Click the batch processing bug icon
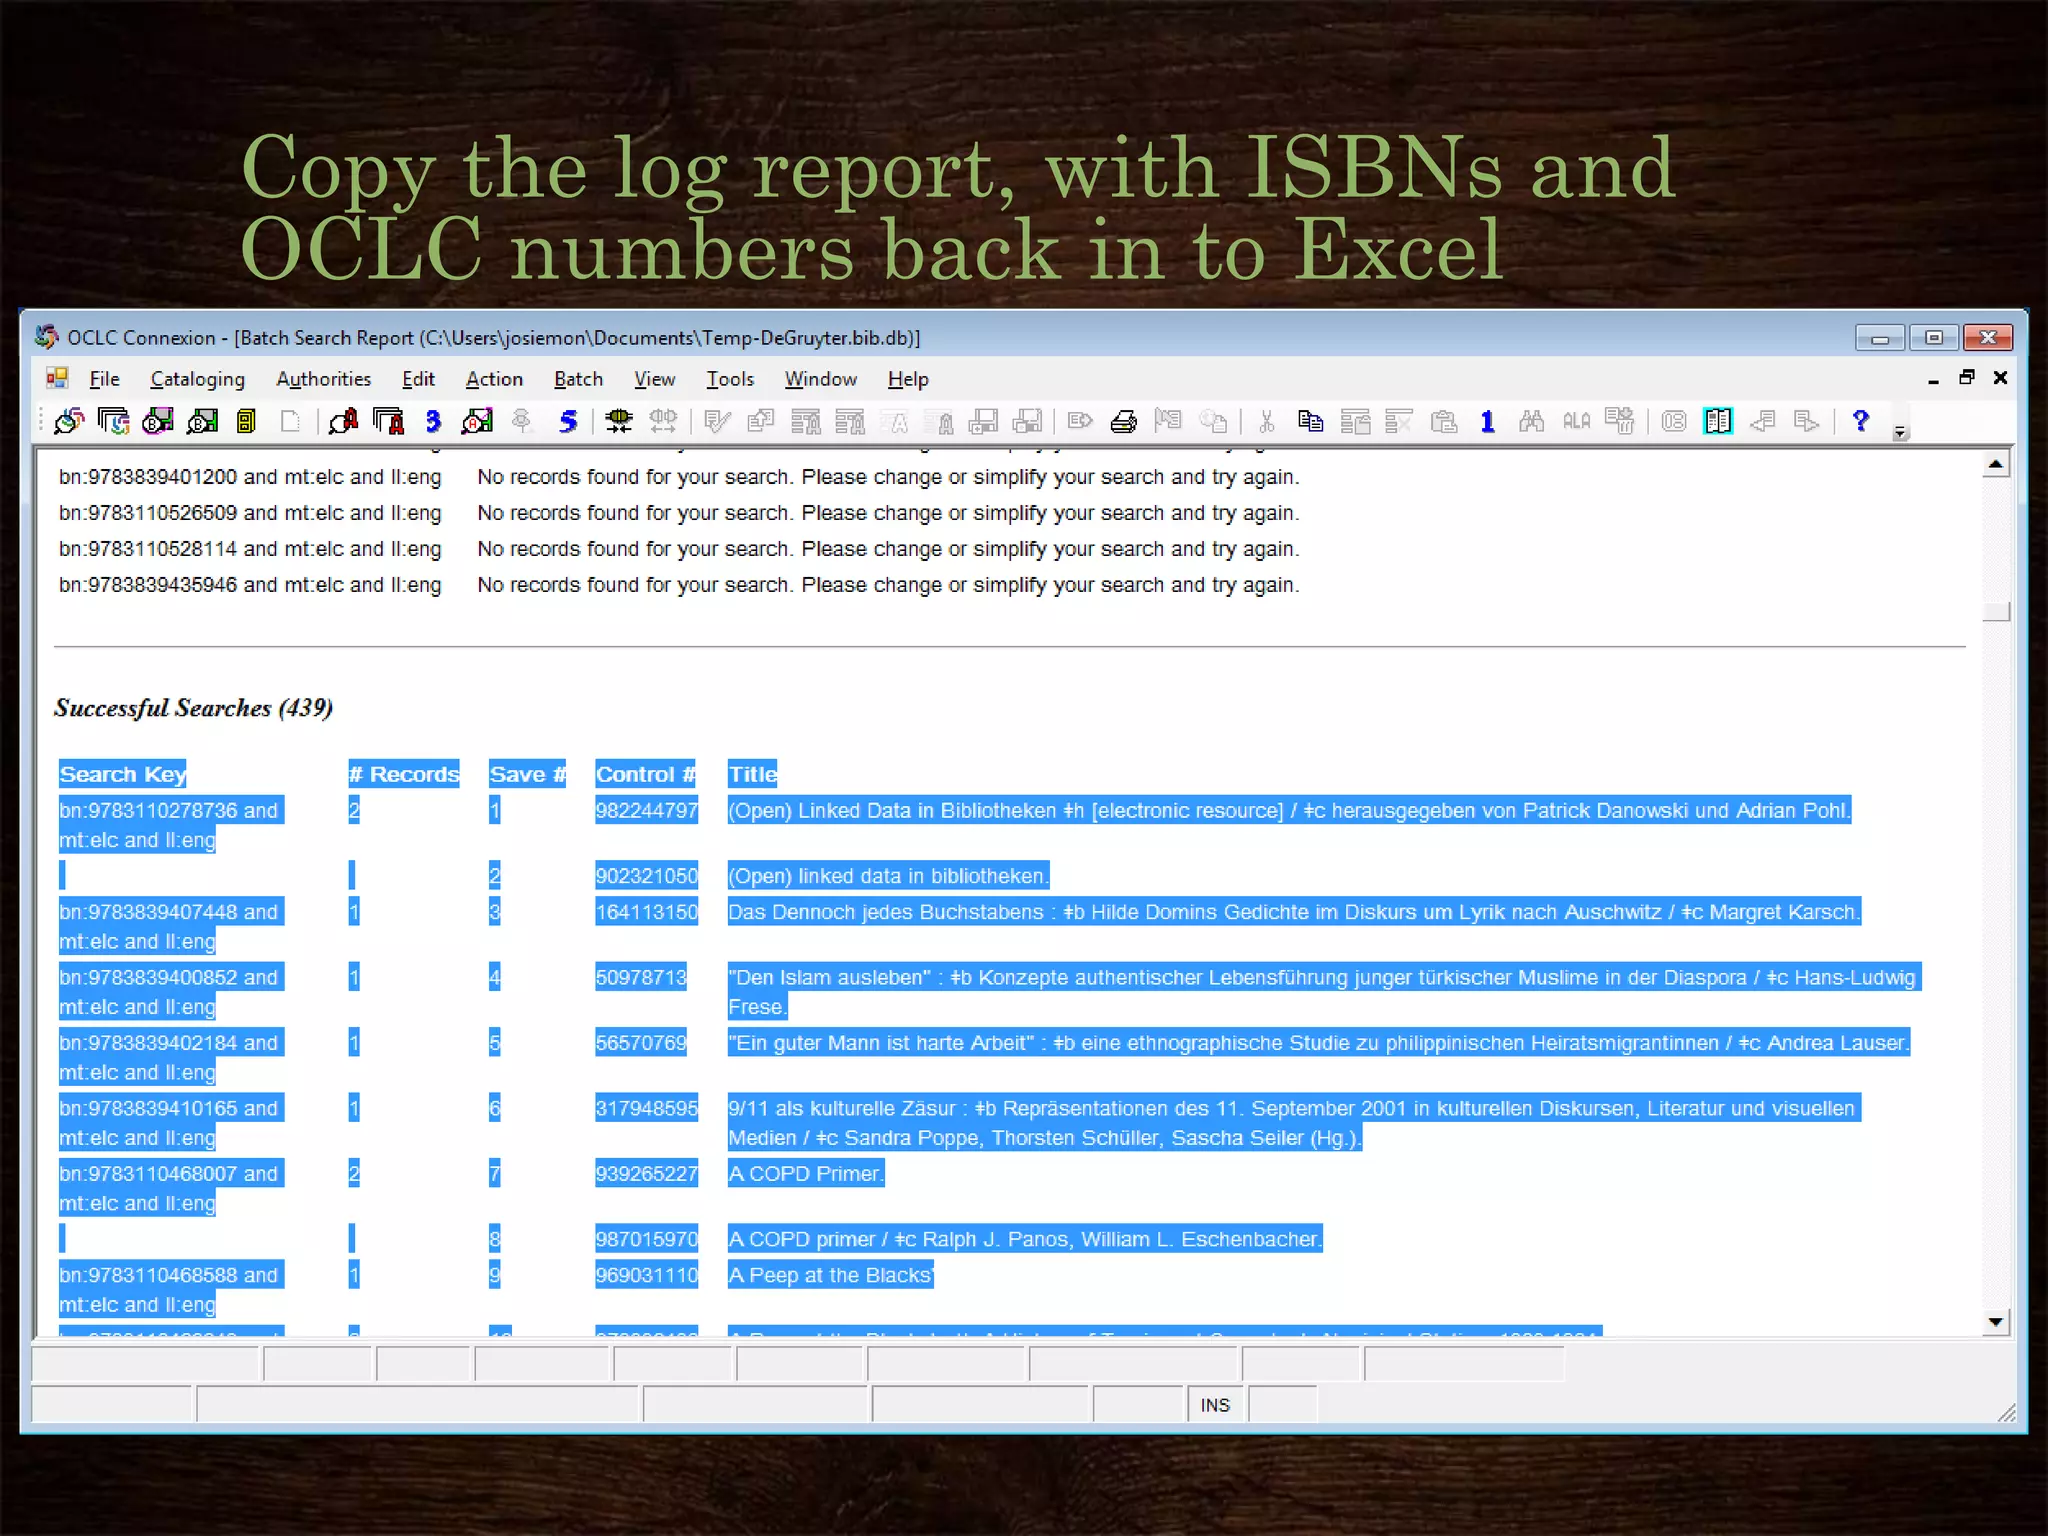This screenshot has width=2048, height=1536. point(619,421)
